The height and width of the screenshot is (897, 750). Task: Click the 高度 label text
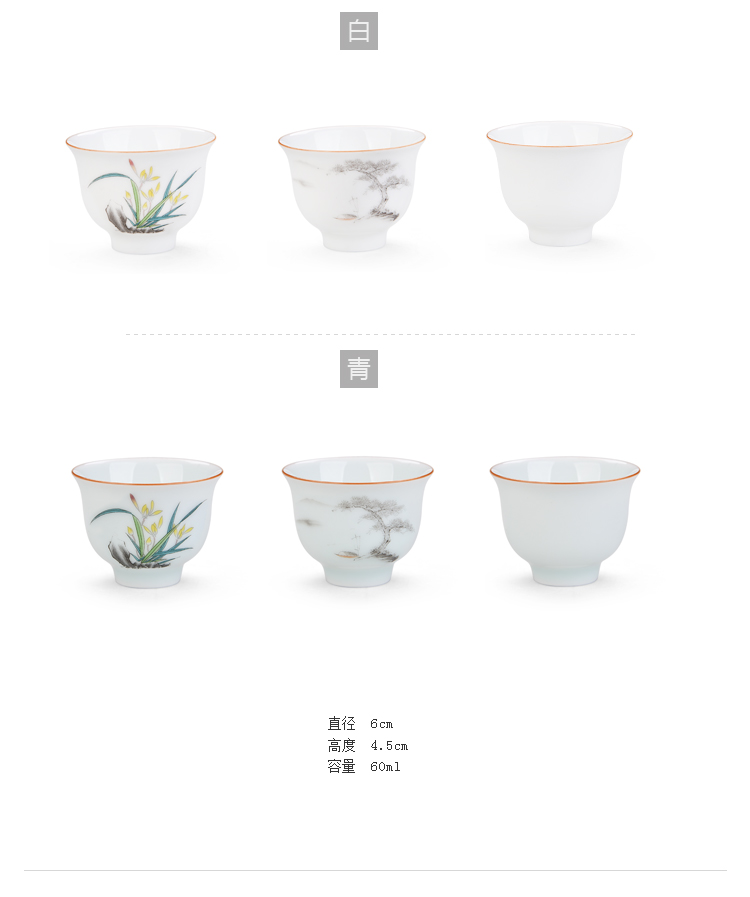pos(342,745)
